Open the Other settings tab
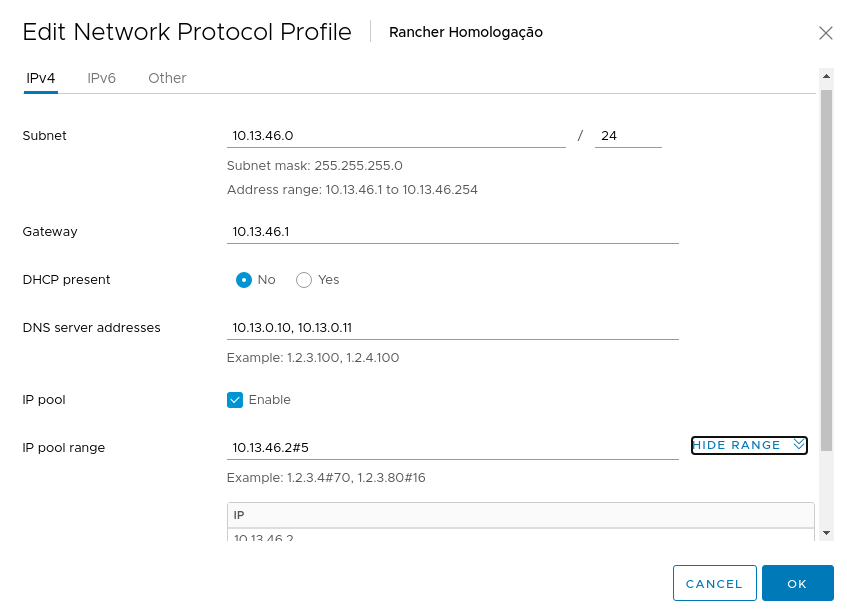This screenshot has width=847, height=613. click(x=166, y=78)
